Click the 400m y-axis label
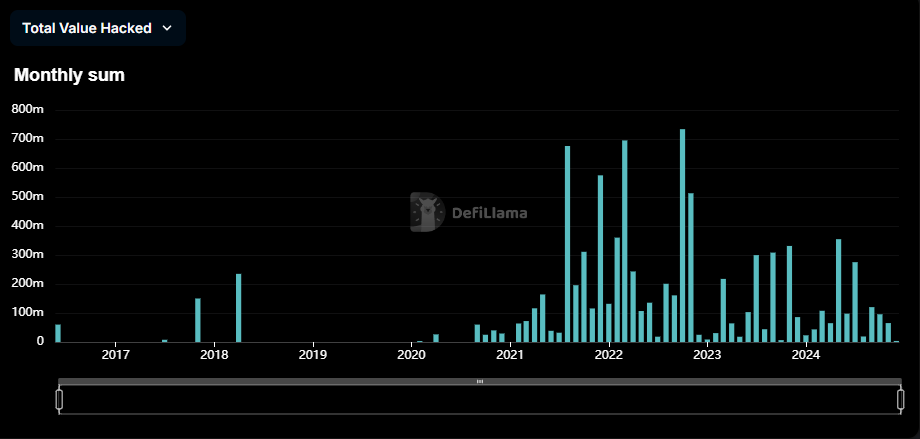 pyautogui.click(x=28, y=225)
